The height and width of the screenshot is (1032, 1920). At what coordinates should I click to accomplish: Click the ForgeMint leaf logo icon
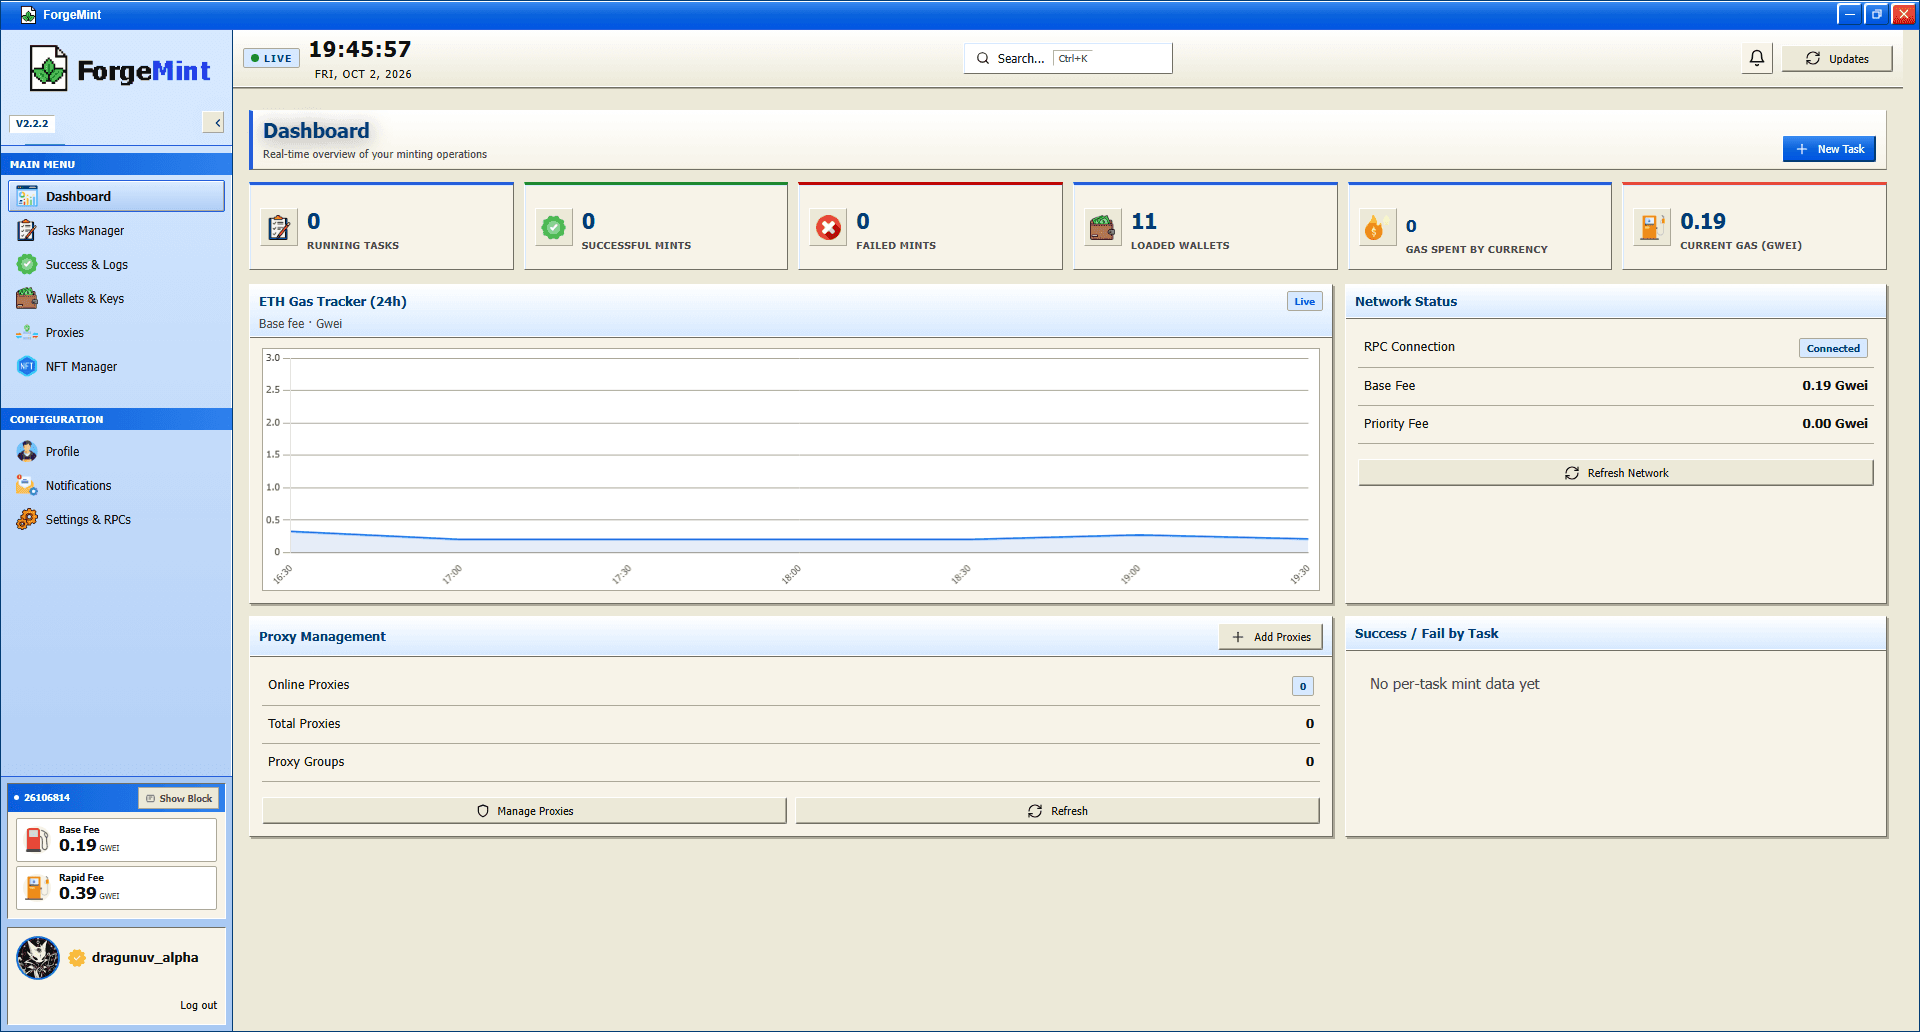click(48, 69)
